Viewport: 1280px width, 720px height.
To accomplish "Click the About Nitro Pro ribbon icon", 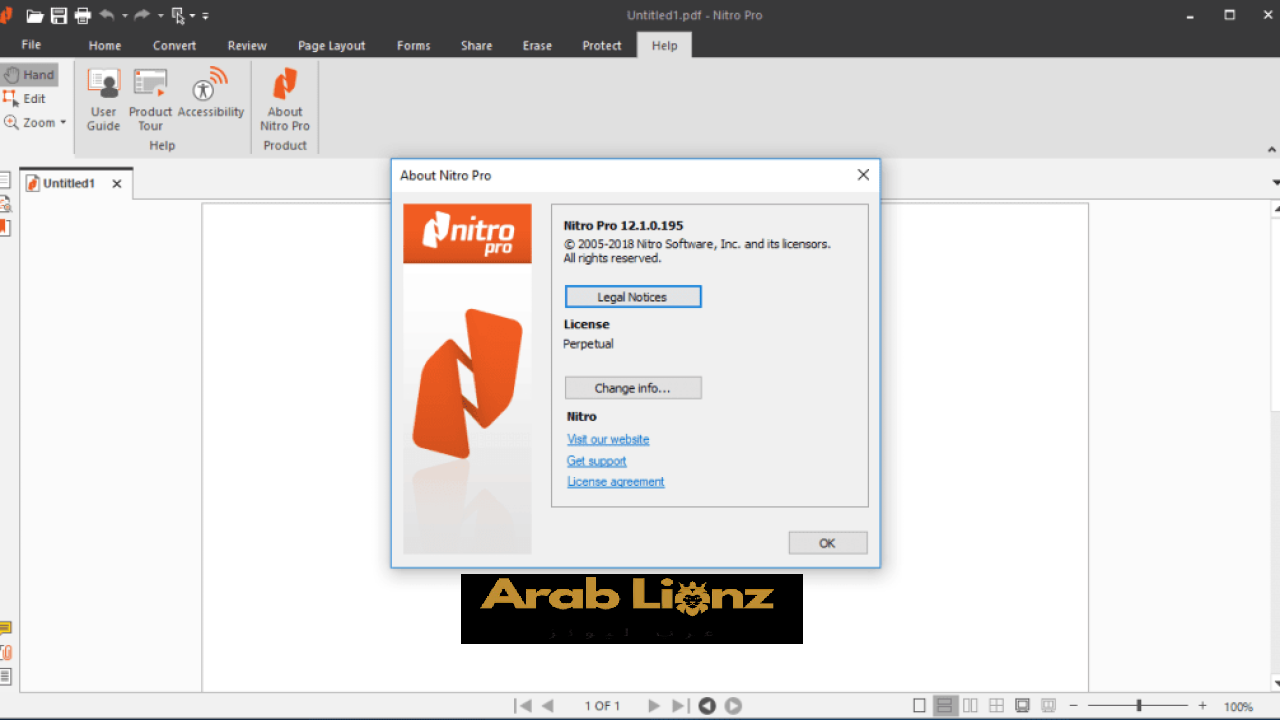I will (285, 98).
